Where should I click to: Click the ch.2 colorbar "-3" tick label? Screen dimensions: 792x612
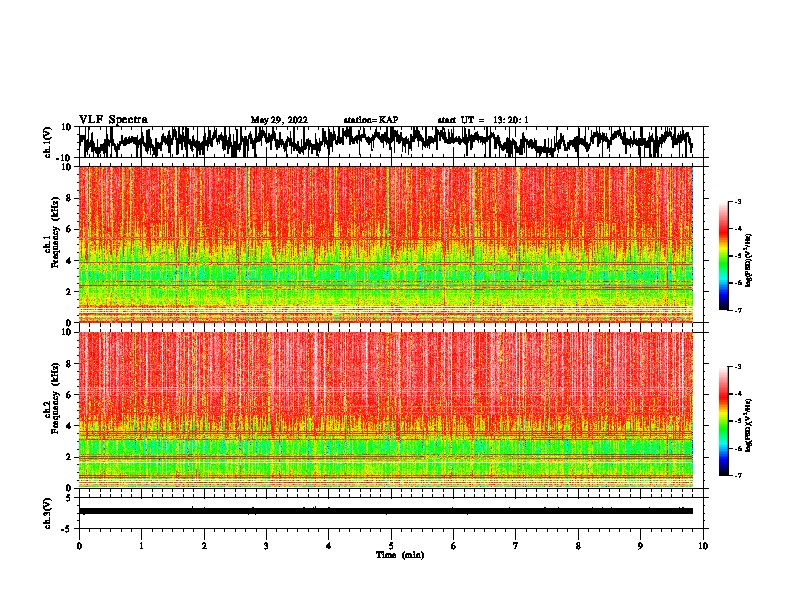[737, 367]
